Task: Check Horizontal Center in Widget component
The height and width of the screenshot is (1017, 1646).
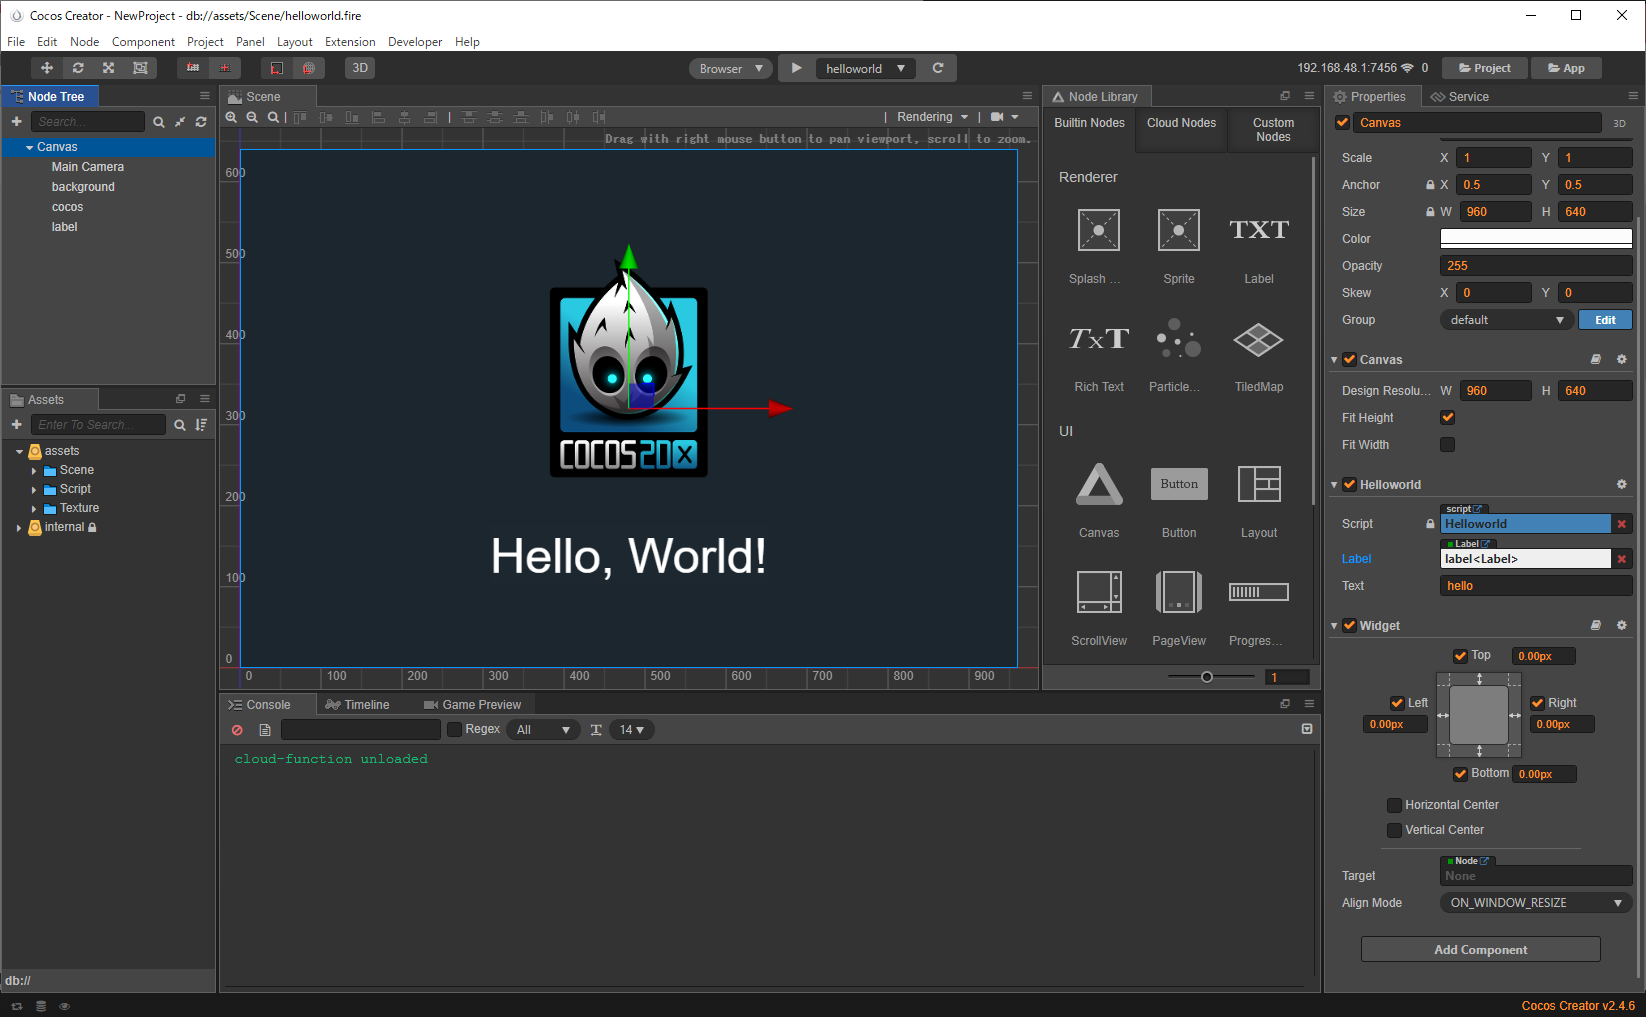Action: (x=1394, y=804)
